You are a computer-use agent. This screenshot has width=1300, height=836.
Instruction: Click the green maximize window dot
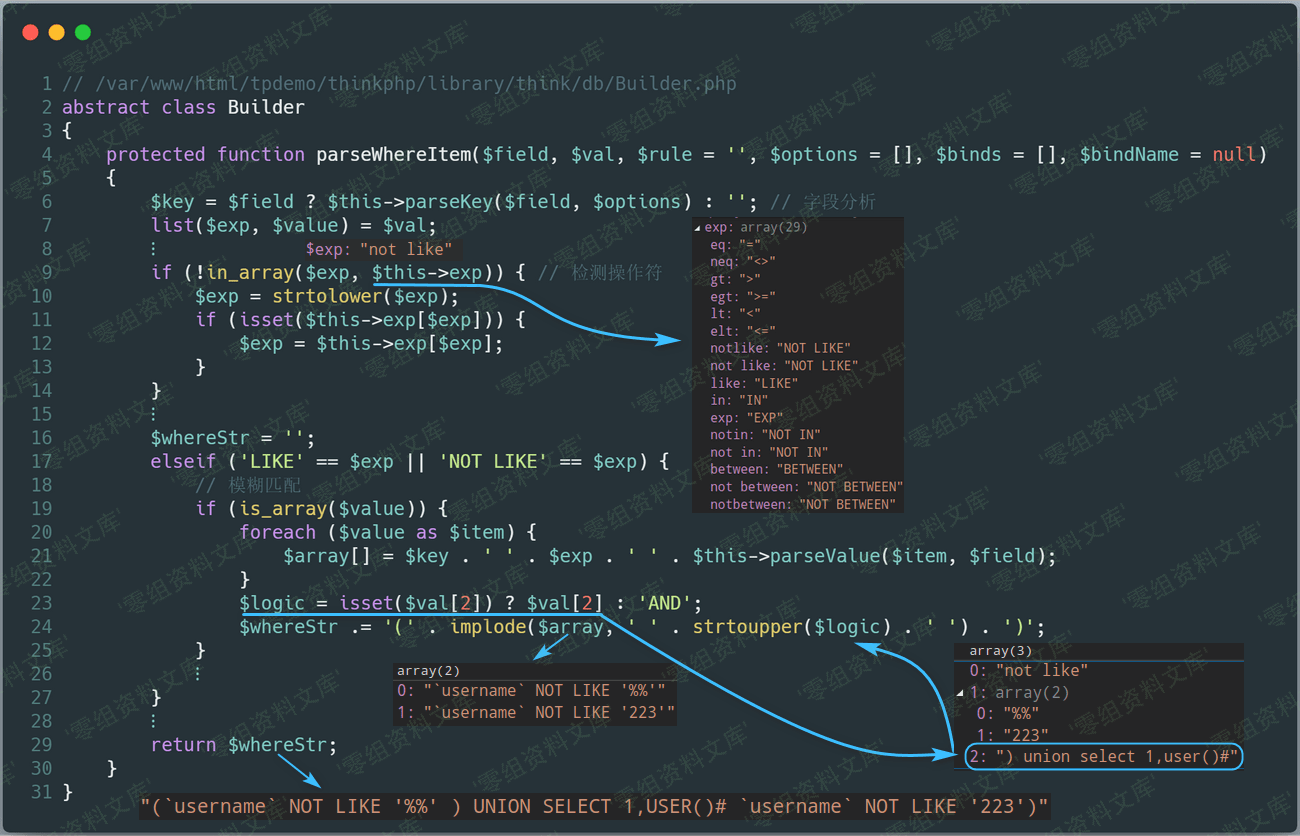[83, 33]
